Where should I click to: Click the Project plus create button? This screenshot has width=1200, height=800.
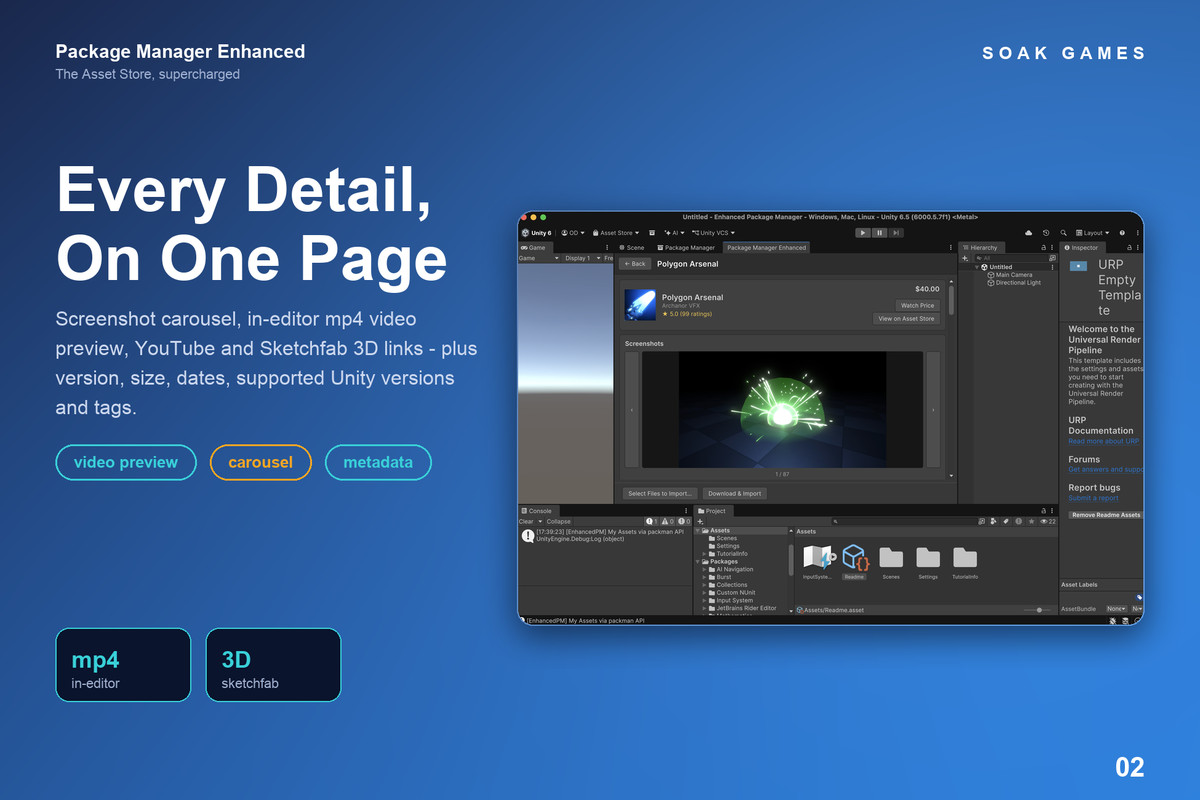700,522
